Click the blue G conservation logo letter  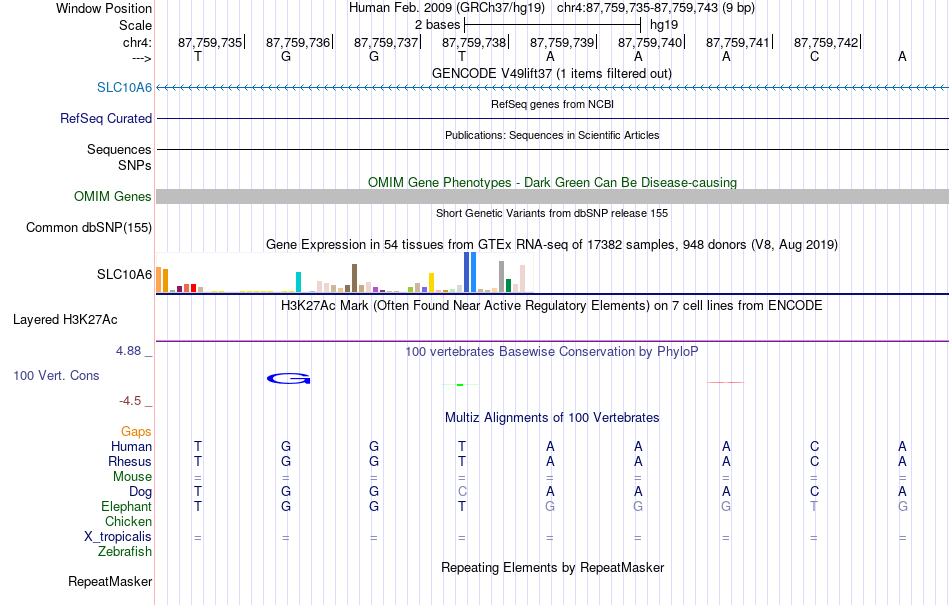[288, 379]
